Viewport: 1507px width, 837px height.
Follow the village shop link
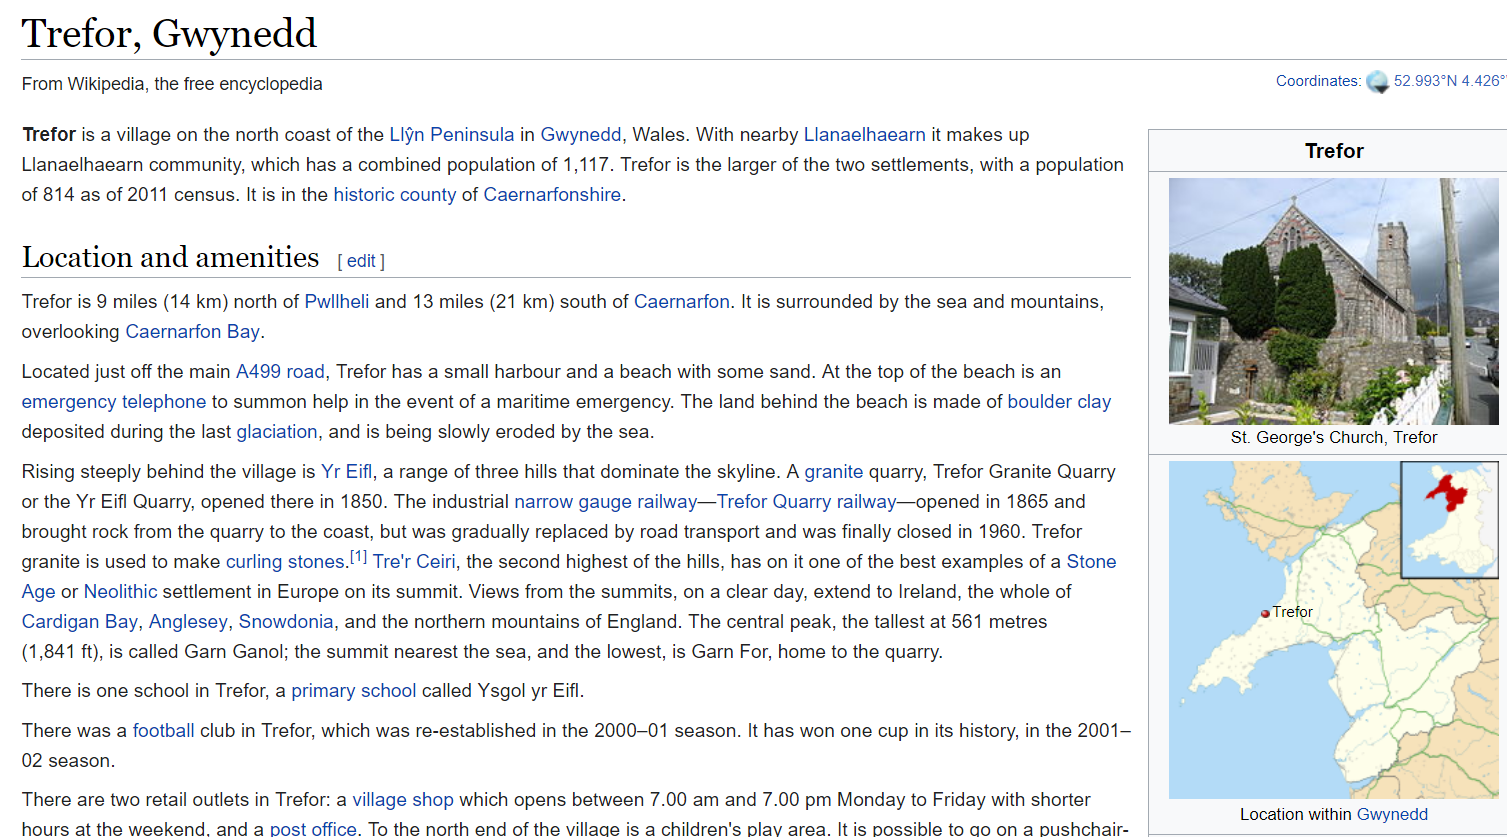click(403, 800)
